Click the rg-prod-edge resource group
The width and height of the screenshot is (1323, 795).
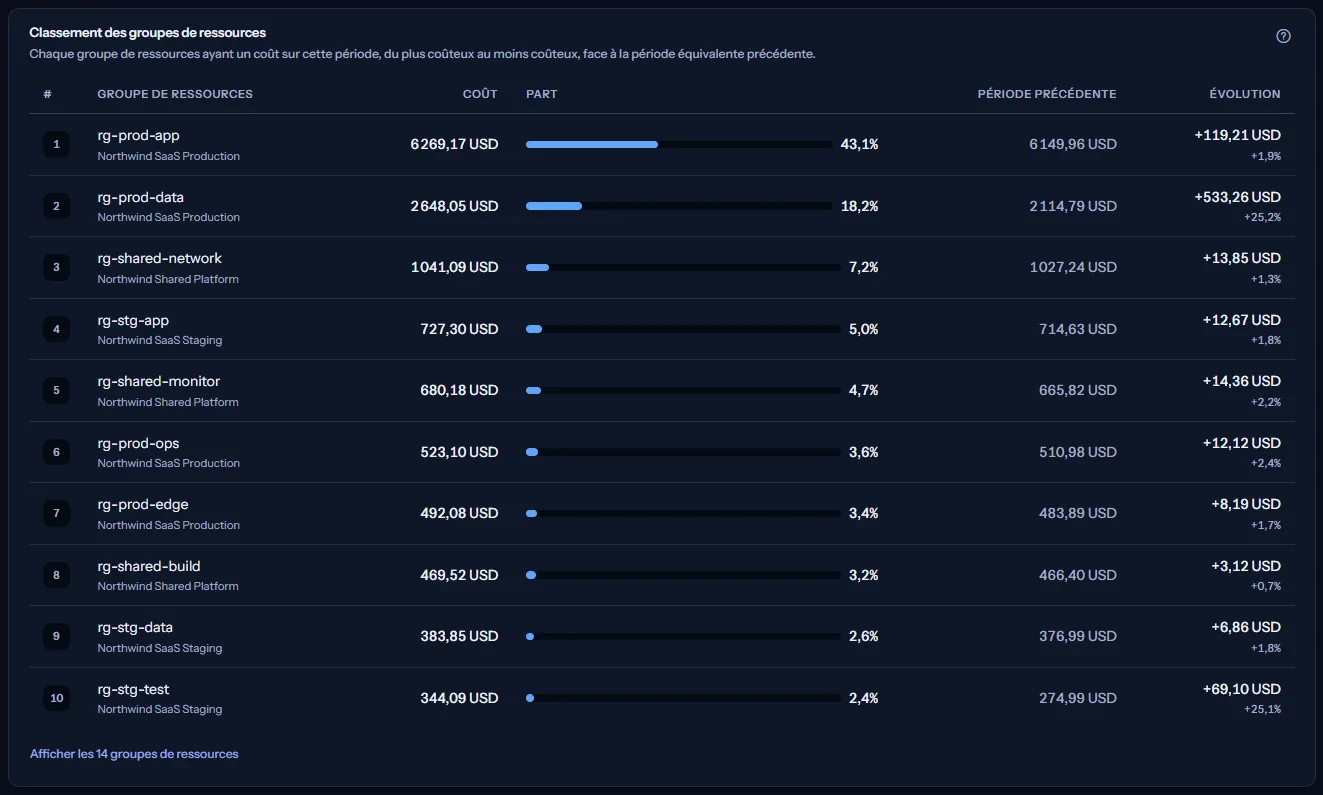(143, 504)
